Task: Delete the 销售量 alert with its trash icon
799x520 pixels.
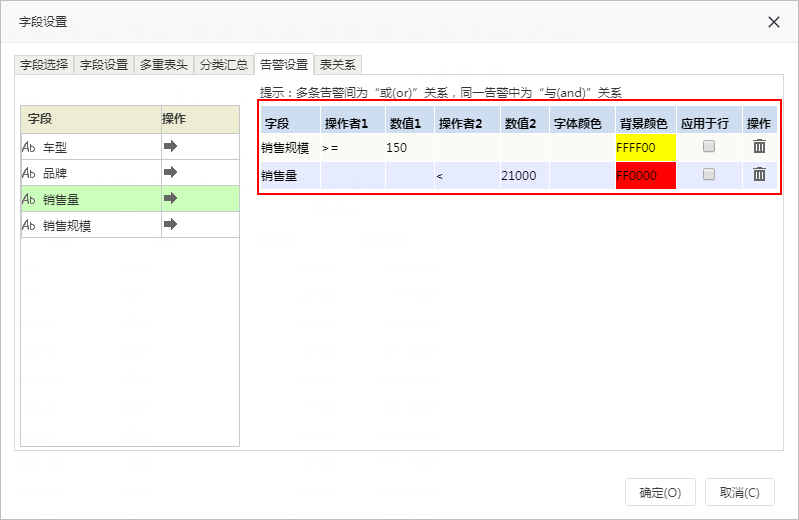Action: 759,174
